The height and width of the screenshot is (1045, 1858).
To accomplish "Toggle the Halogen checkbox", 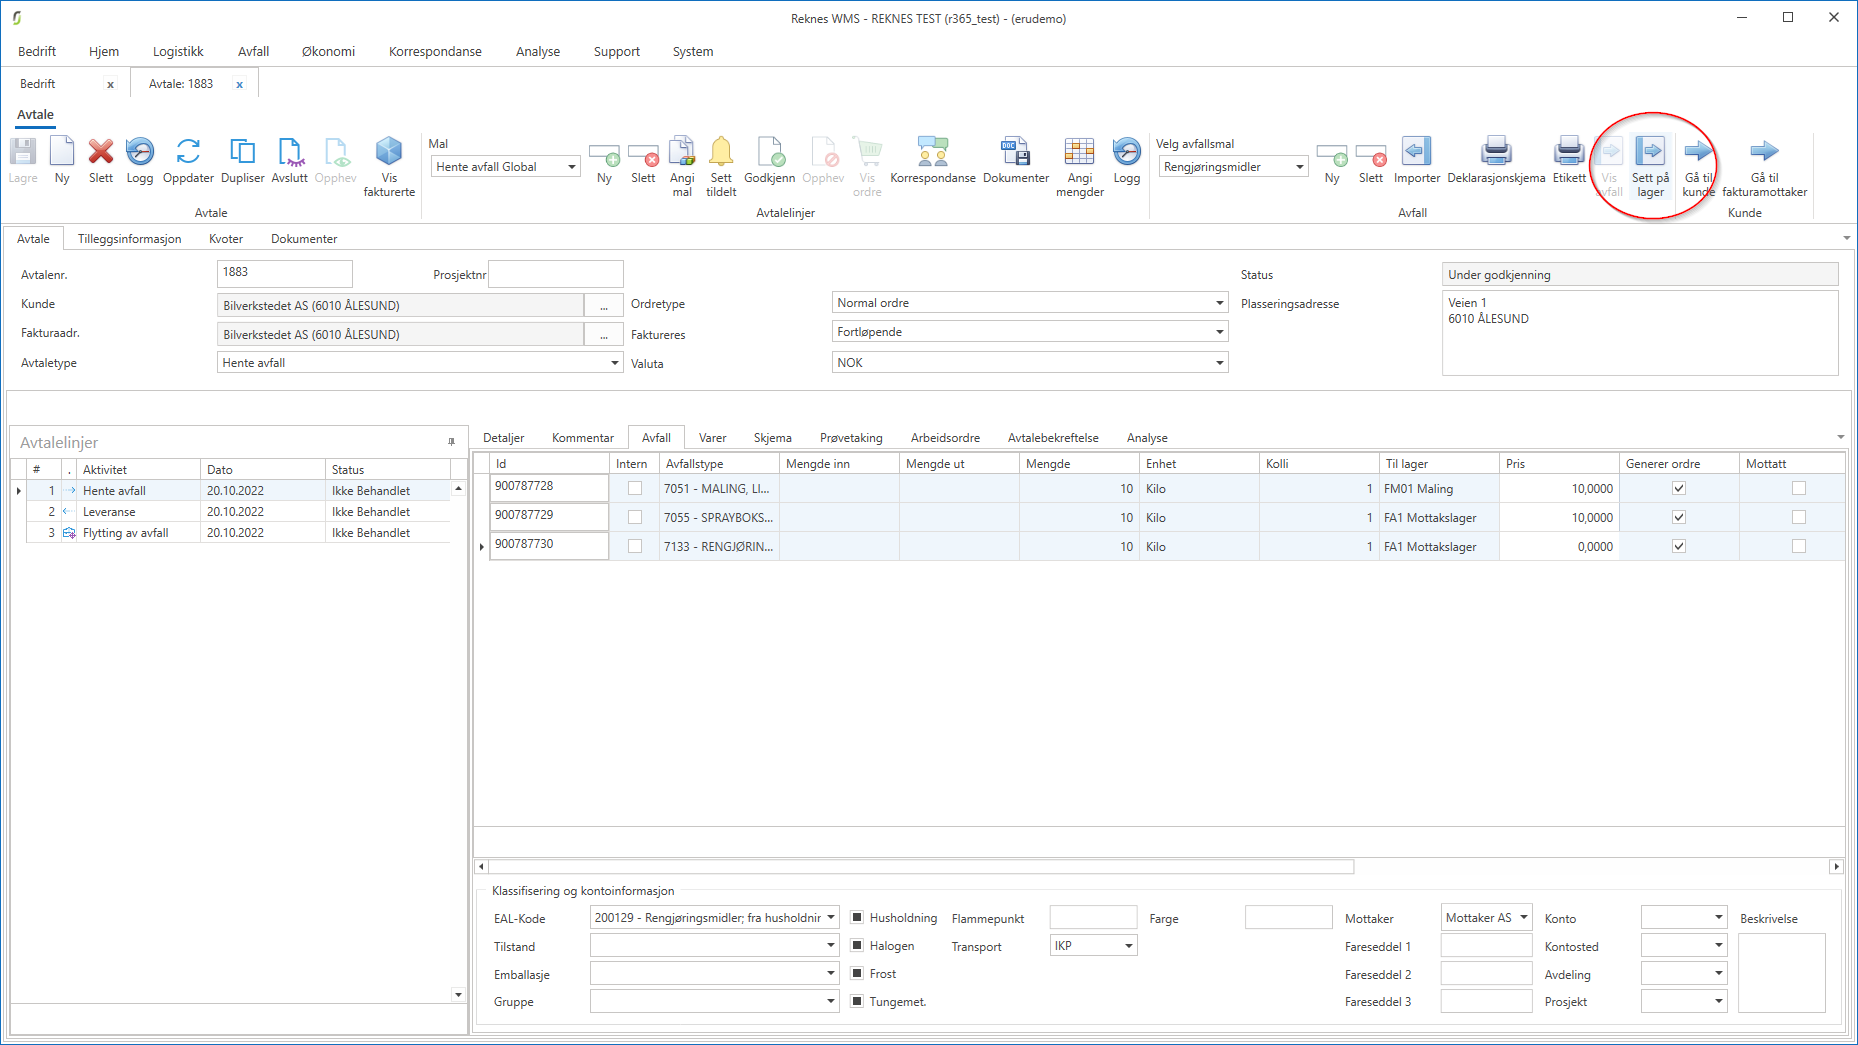I will (x=857, y=946).
